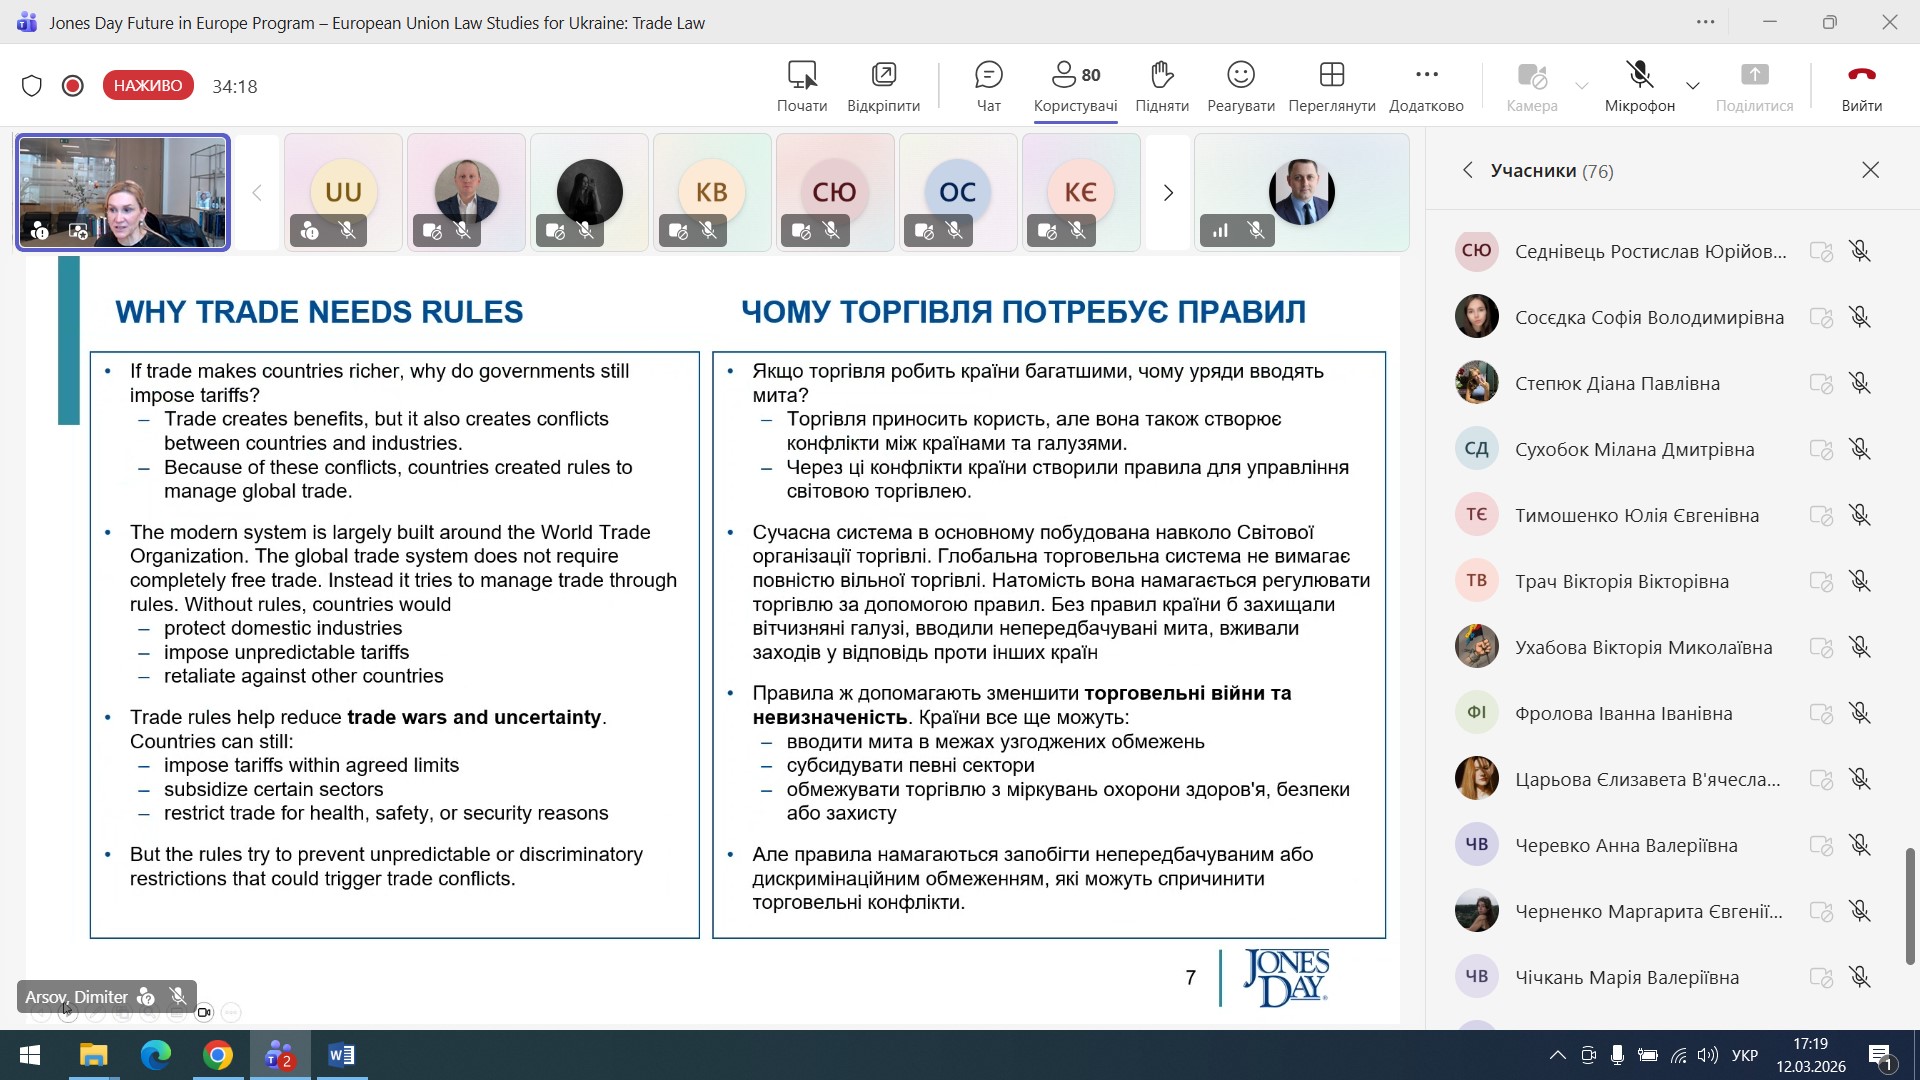
Task: Click the Pop out (Відкріпити) icon
Action: tap(883, 76)
